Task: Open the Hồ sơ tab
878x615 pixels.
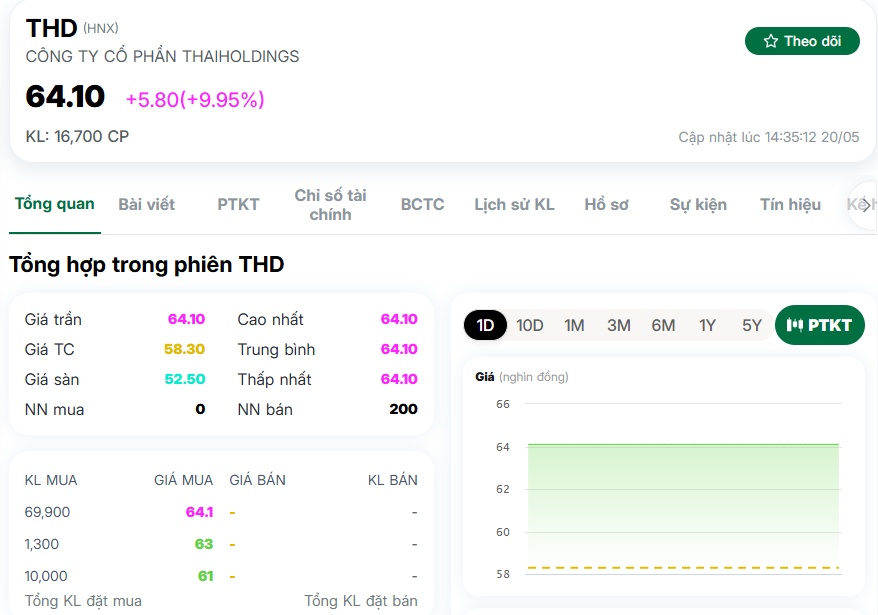Action: pos(606,204)
